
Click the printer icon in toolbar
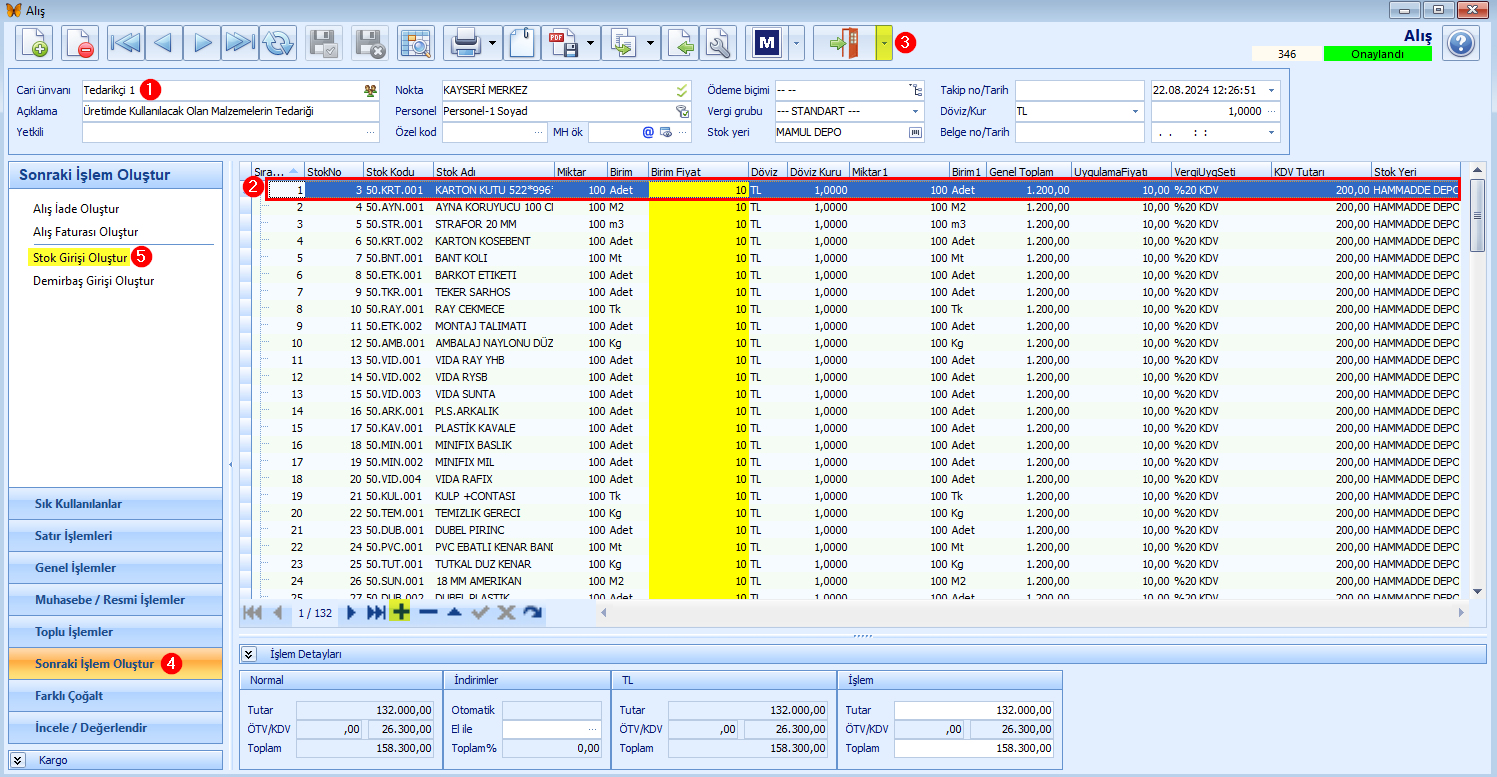click(466, 43)
